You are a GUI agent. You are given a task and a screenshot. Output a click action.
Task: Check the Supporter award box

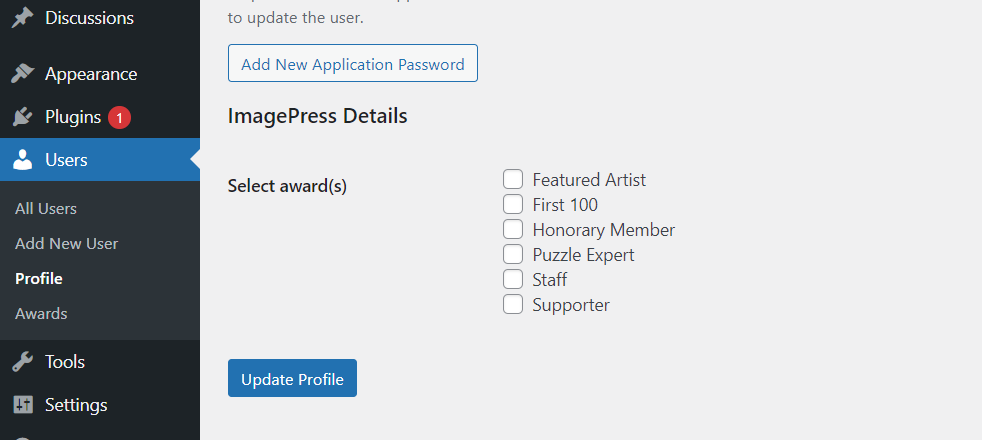tap(513, 305)
